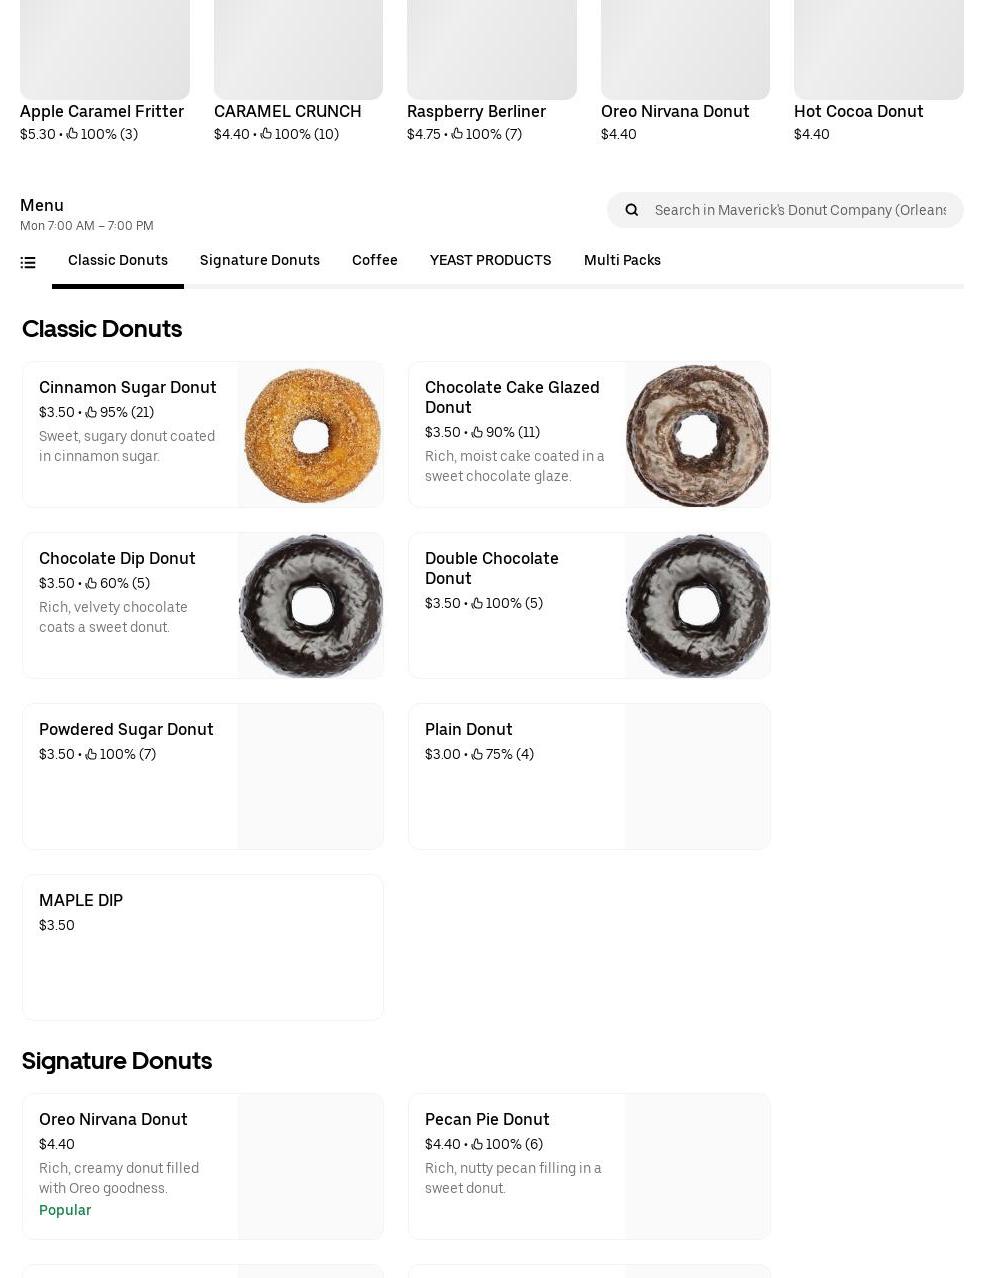View the Chocolate Cake Glazed Donut image
Viewport: 984px width, 1278px height.
(698, 435)
